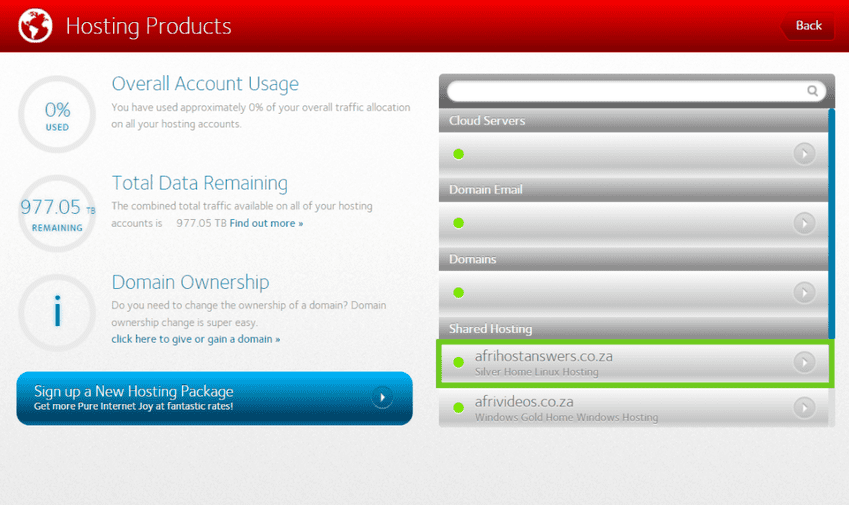Screen dimensions: 849x505
Task: Click the arrow icon on sign-up banner
Action: 382,397
